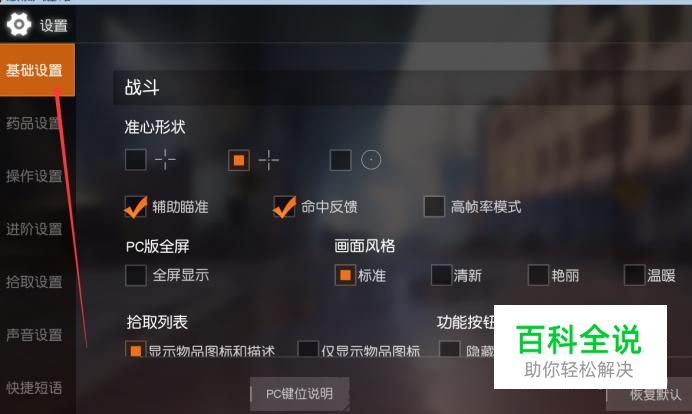Click the PC键位说明 button
This screenshot has height=414, width=692.
point(300,393)
